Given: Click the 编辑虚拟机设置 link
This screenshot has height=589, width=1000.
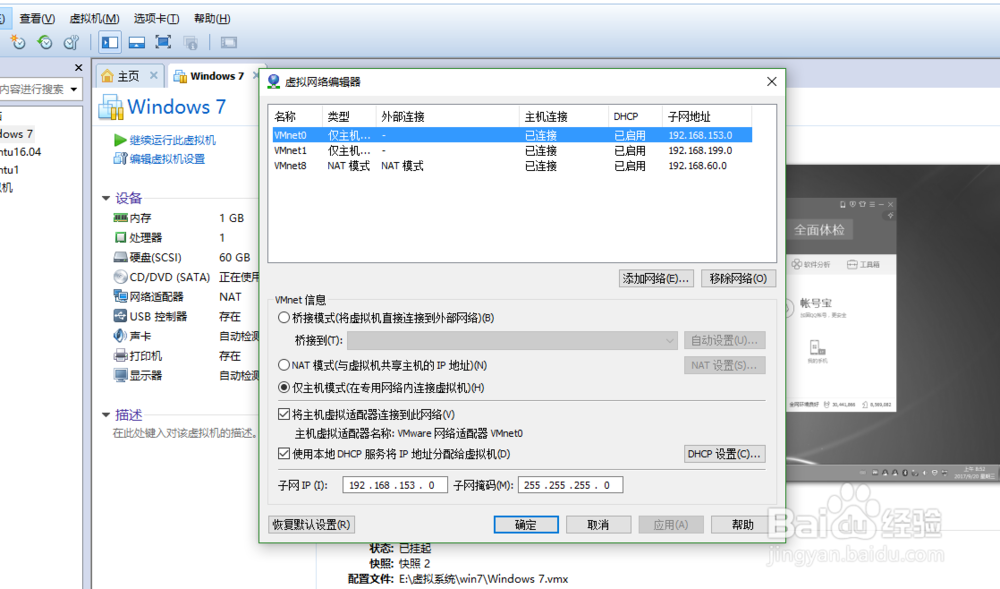Looking at the screenshot, I should coord(167,159).
